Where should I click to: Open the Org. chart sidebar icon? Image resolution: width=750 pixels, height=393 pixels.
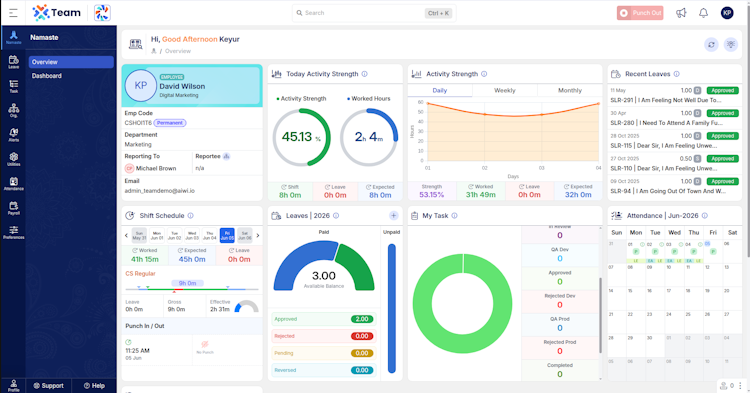13,110
